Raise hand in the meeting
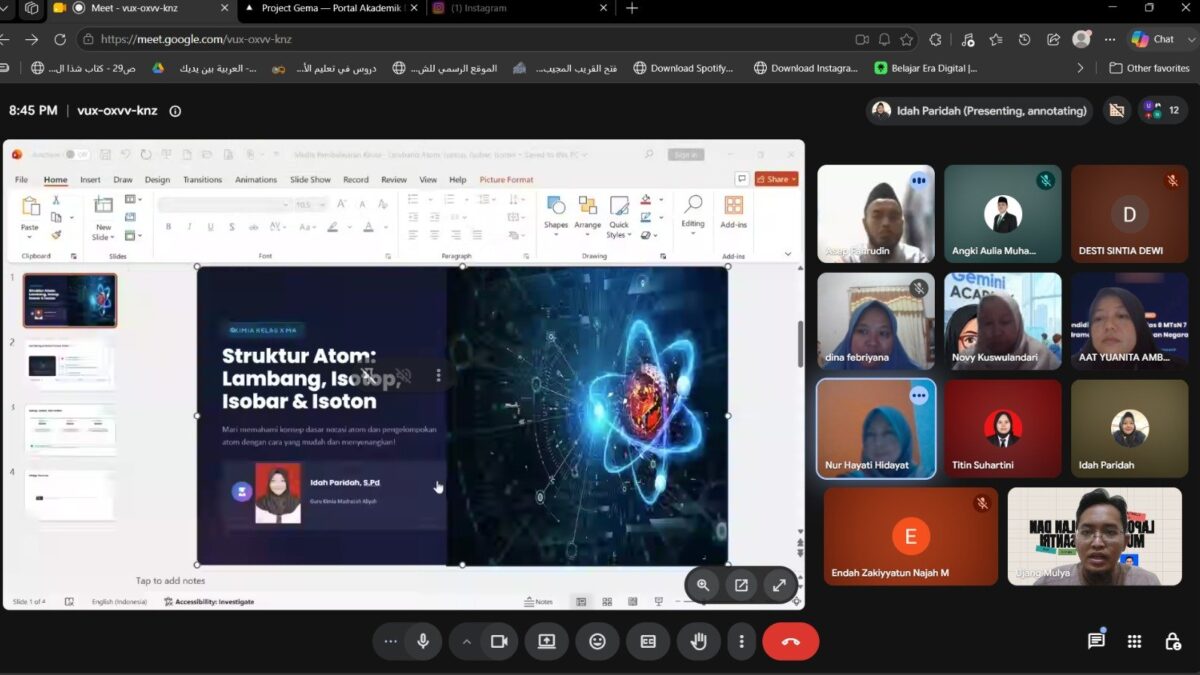The width and height of the screenshot is (1200, 675). pyautogui.click(x=699, y=642)
